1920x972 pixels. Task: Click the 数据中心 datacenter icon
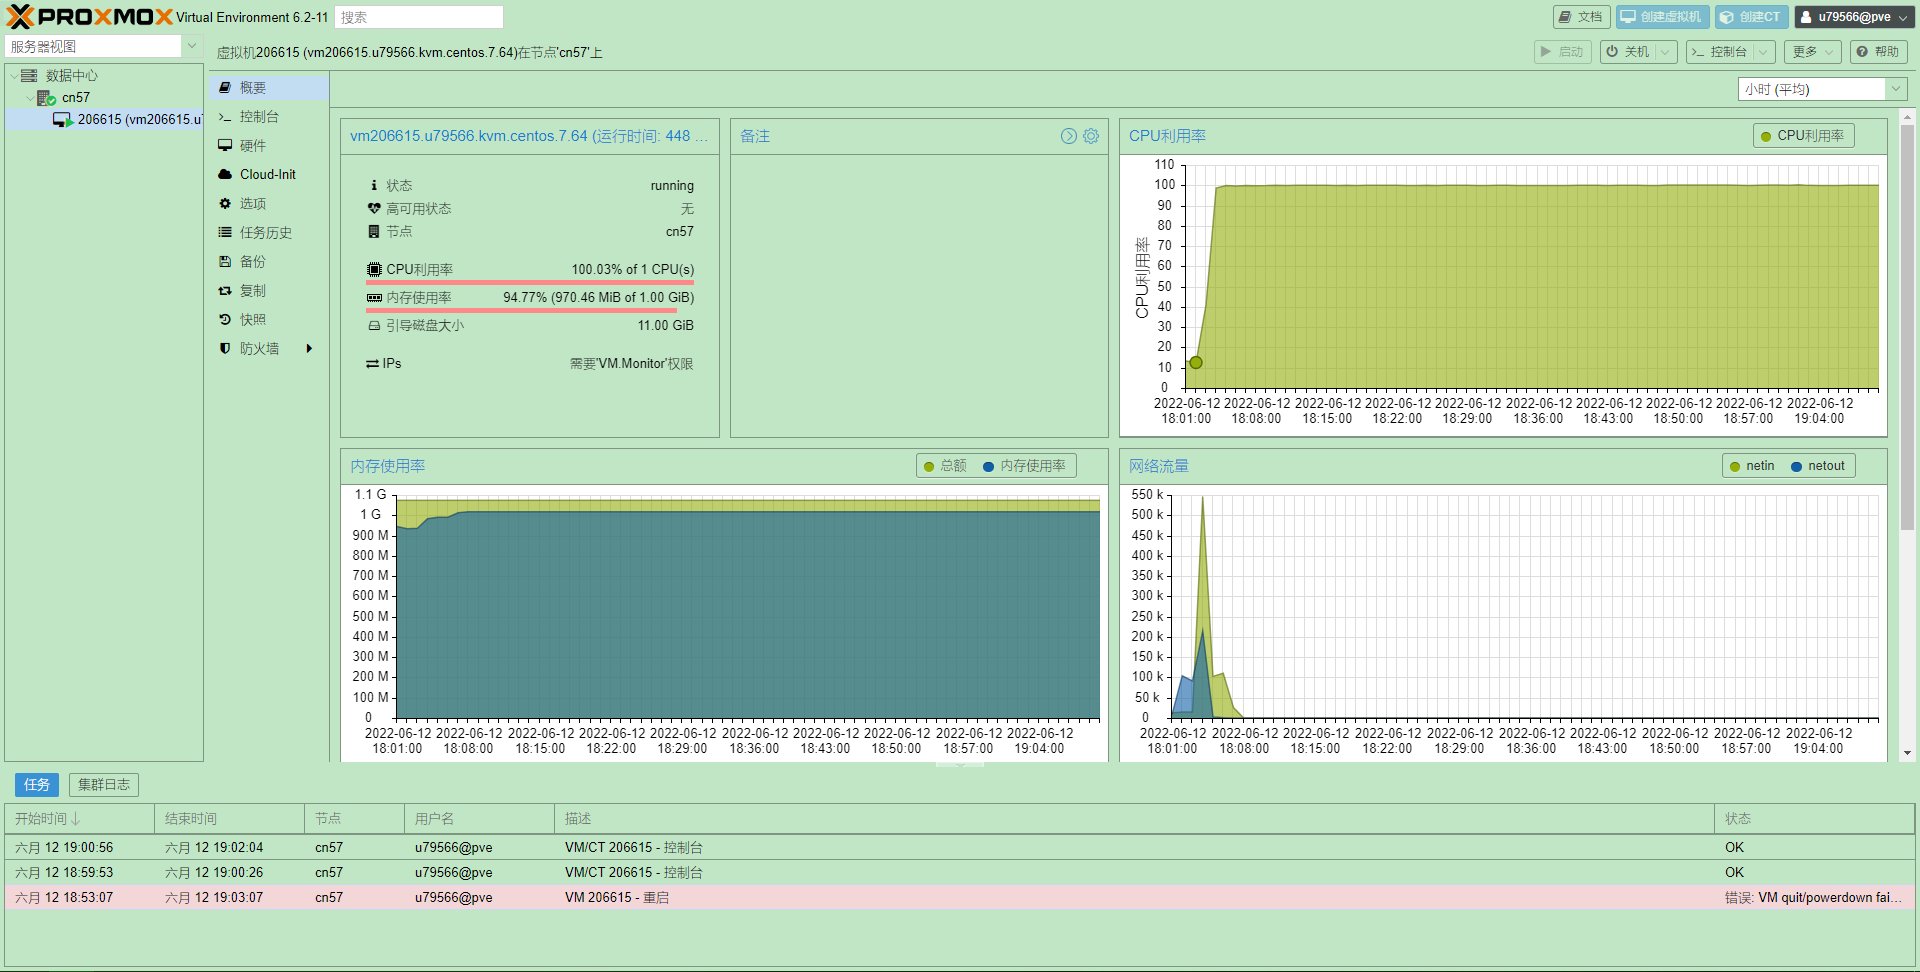pos(29,76)
